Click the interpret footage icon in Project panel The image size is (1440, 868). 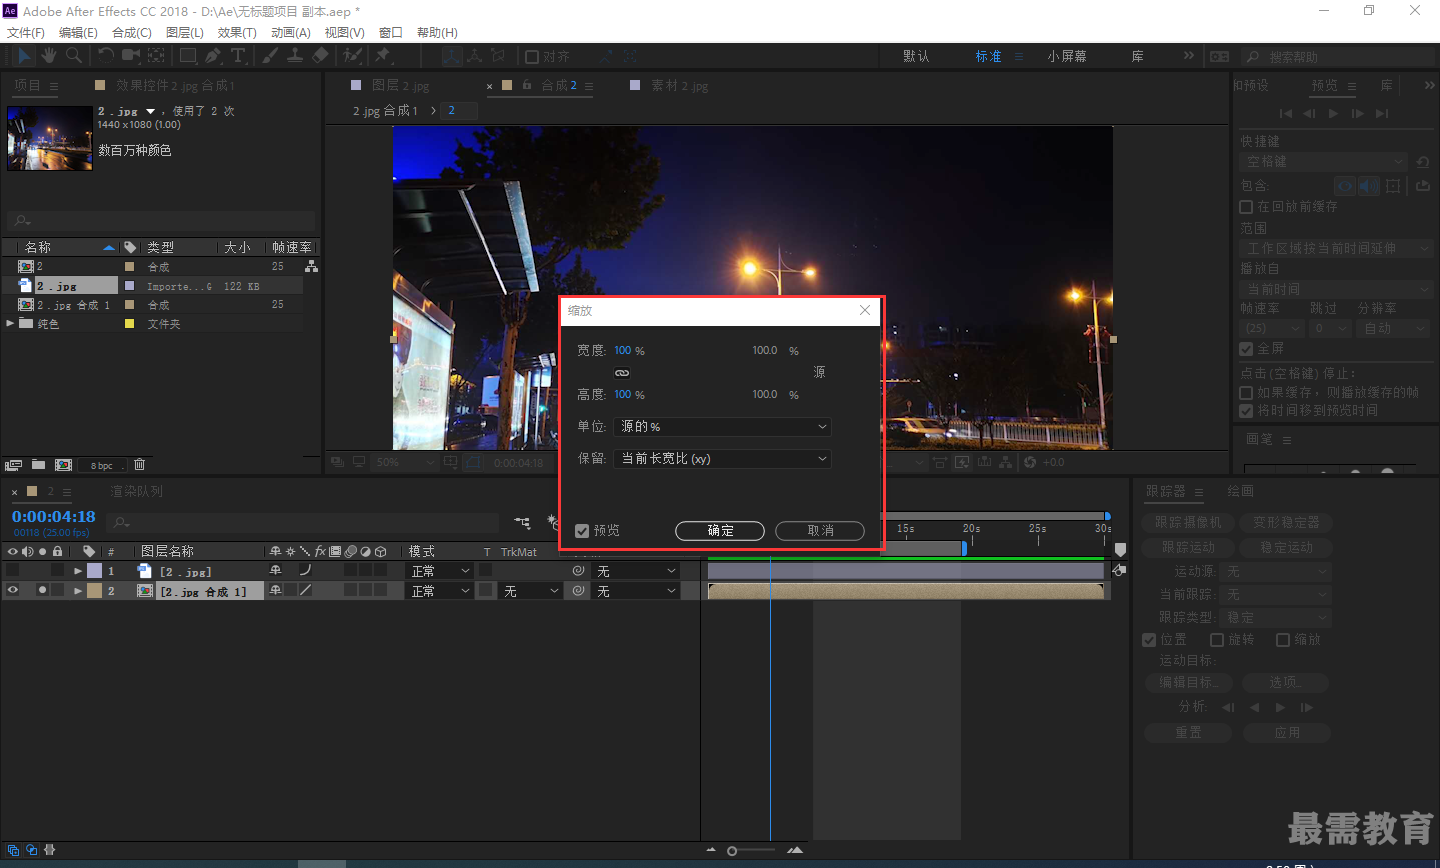tap(13, 465)
